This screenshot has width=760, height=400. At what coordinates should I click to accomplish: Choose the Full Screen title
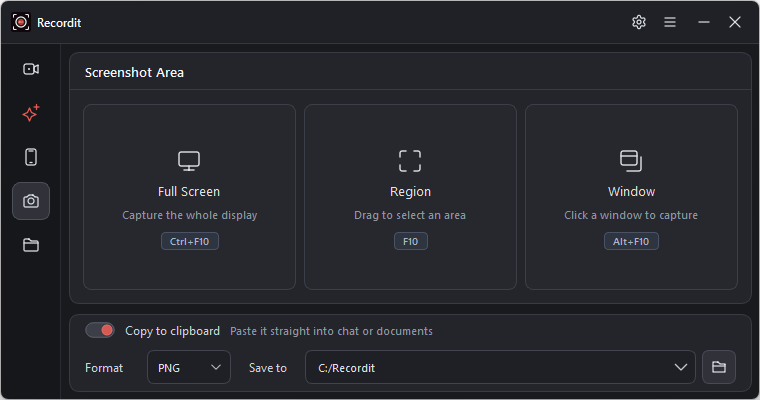[x=189, y=192]
